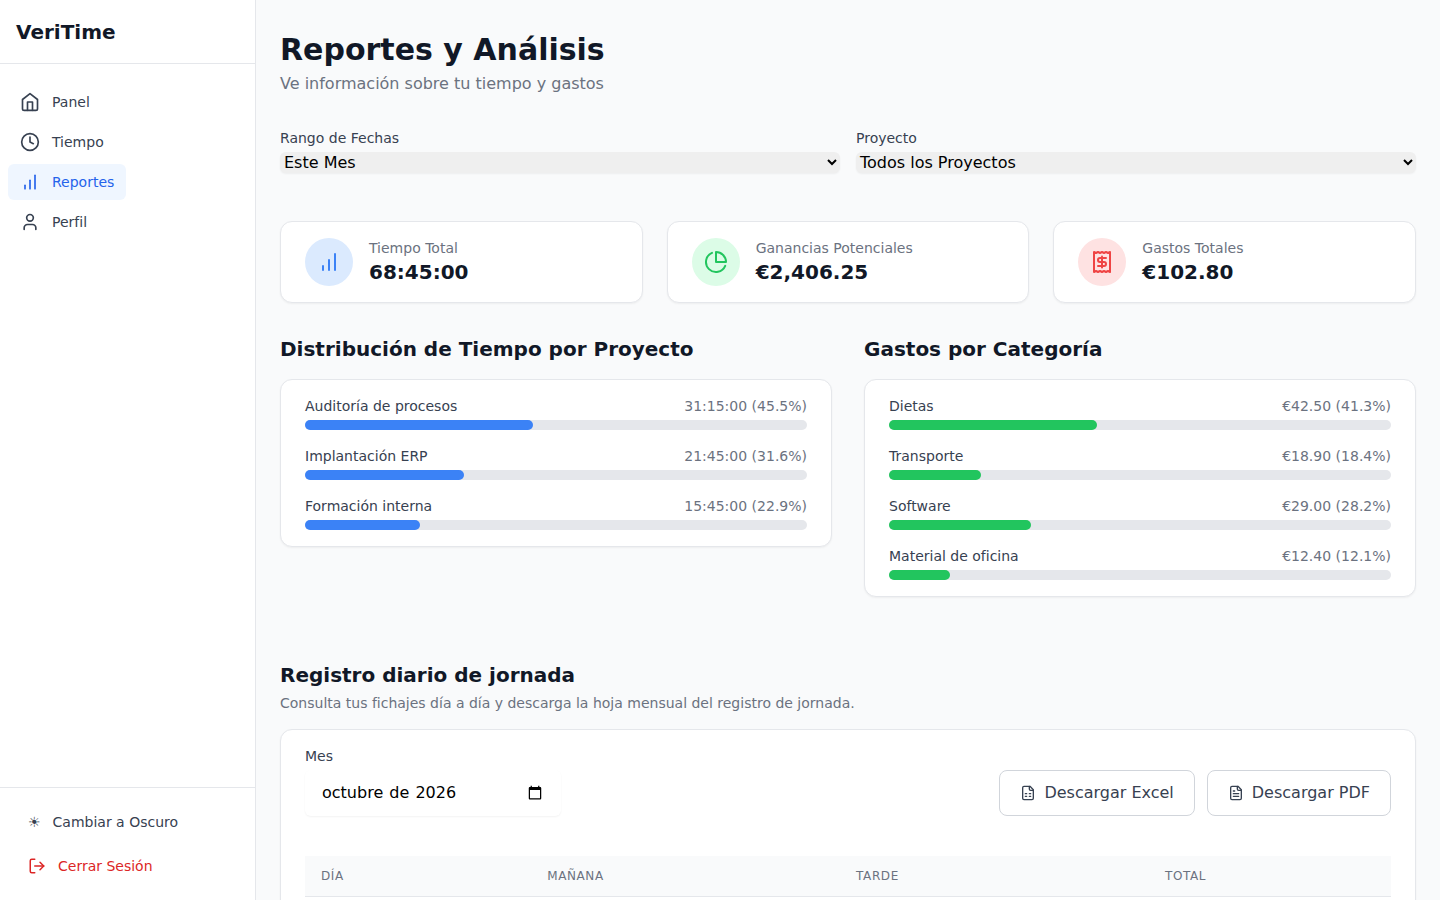Click the 31:15:00 (45.5%) time value
This screenshot has width=1440, height=900.
pos(745,406)
